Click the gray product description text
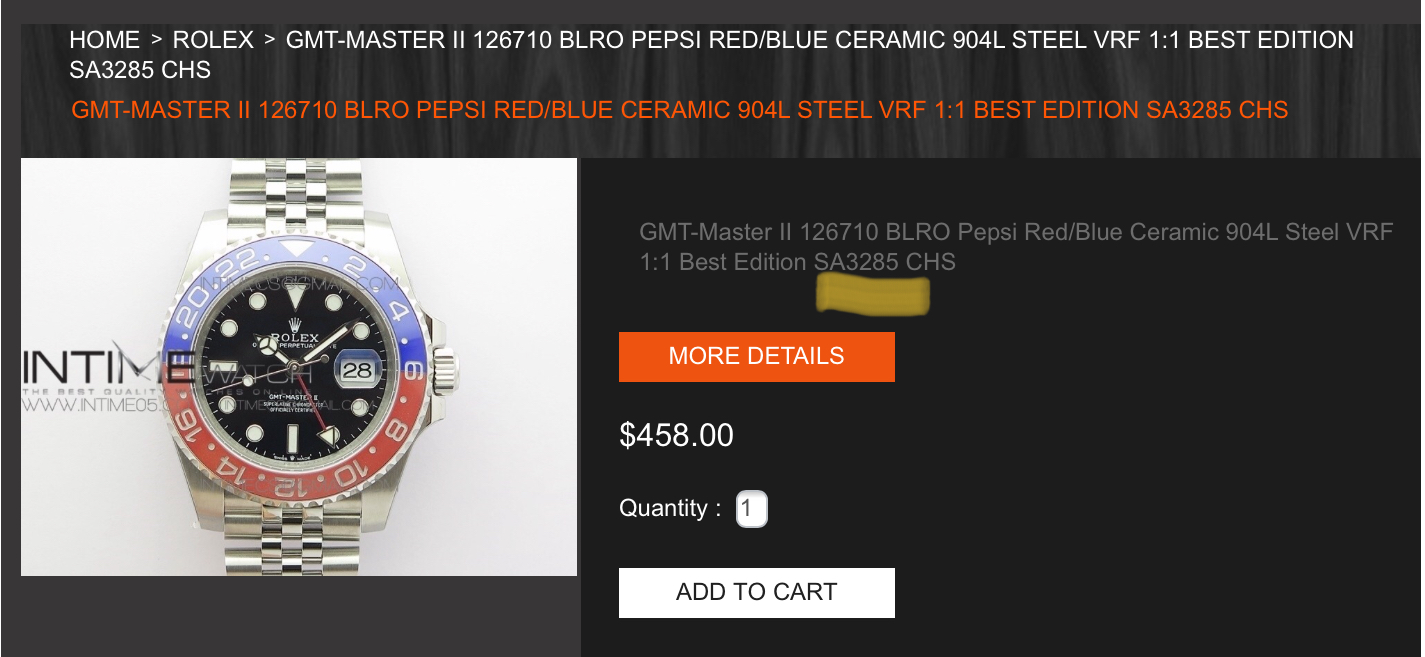 (x=1015, y=247)
